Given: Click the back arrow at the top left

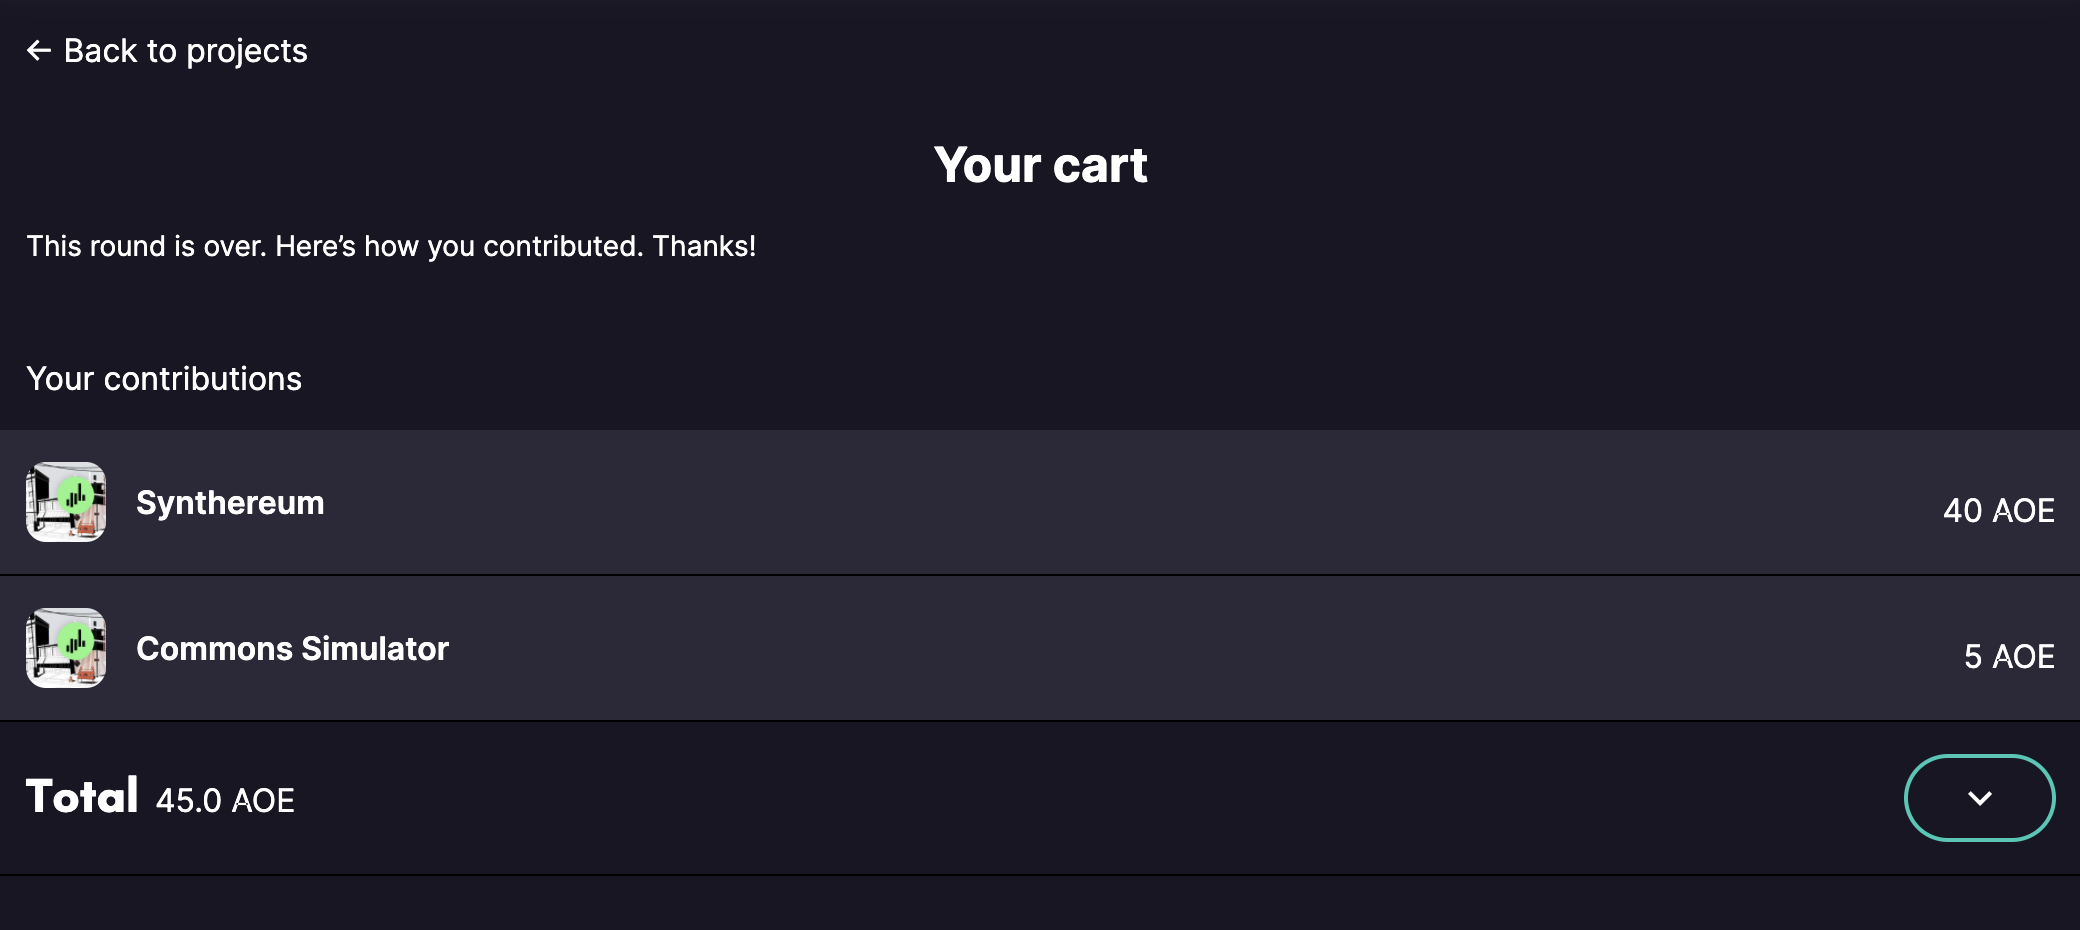Looking at the screenshot, I should [x=37, y=49].
